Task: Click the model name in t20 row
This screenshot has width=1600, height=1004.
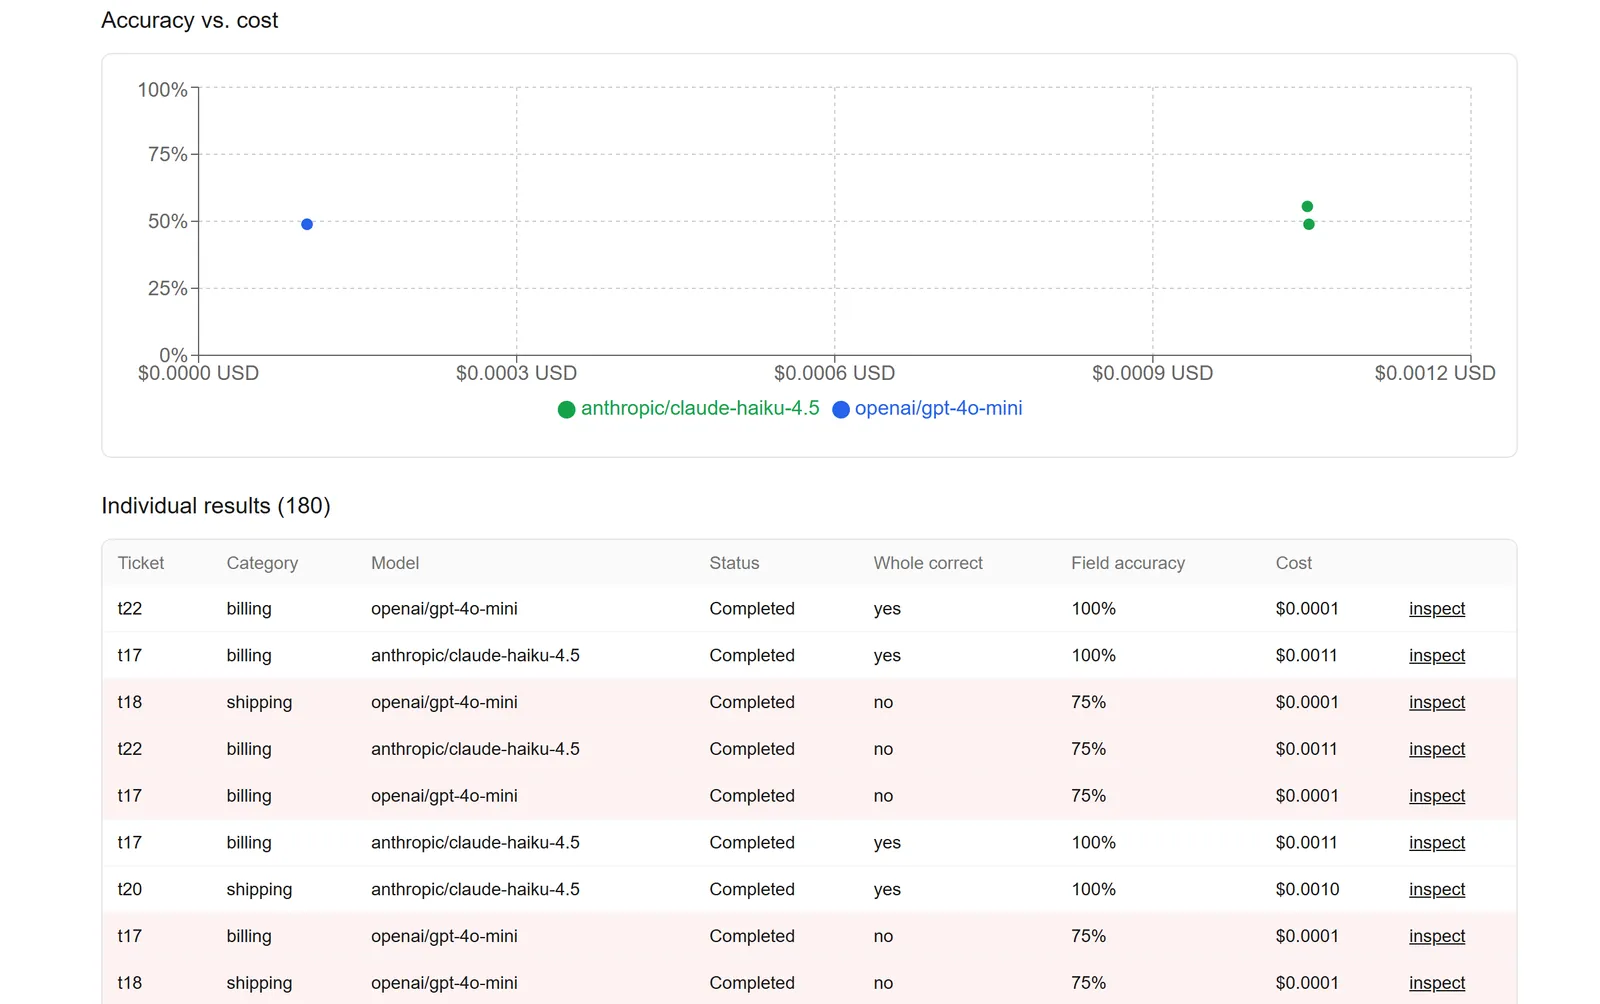Action: [475, 889]
